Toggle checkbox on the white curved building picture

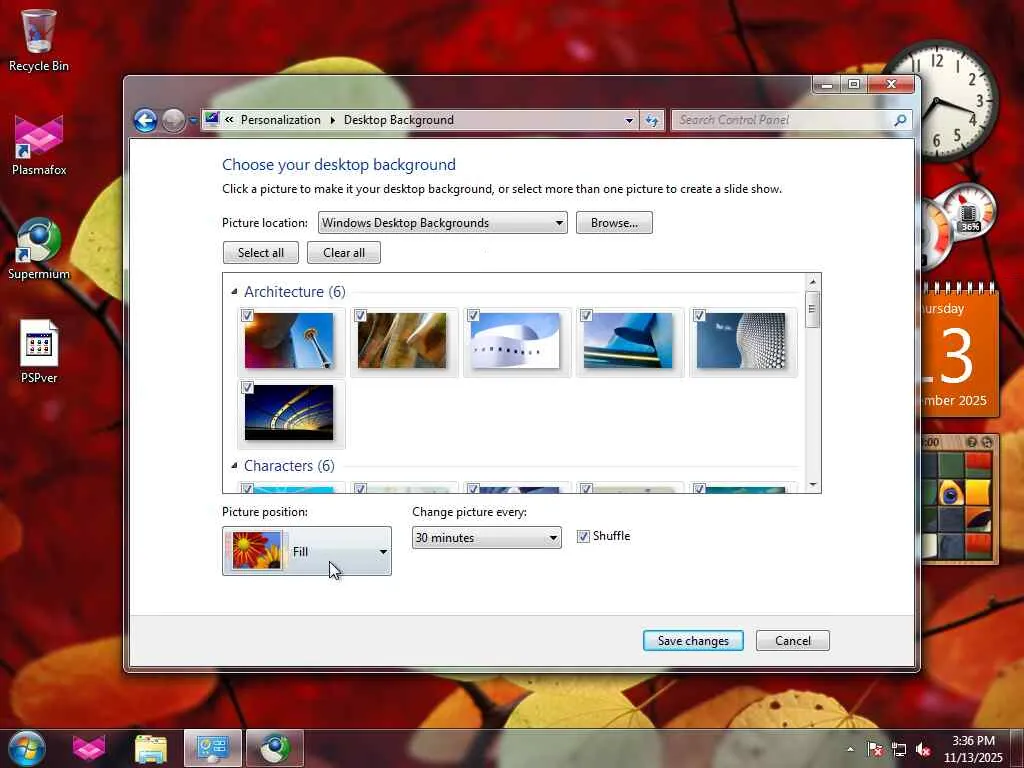[x=473, y=316]
